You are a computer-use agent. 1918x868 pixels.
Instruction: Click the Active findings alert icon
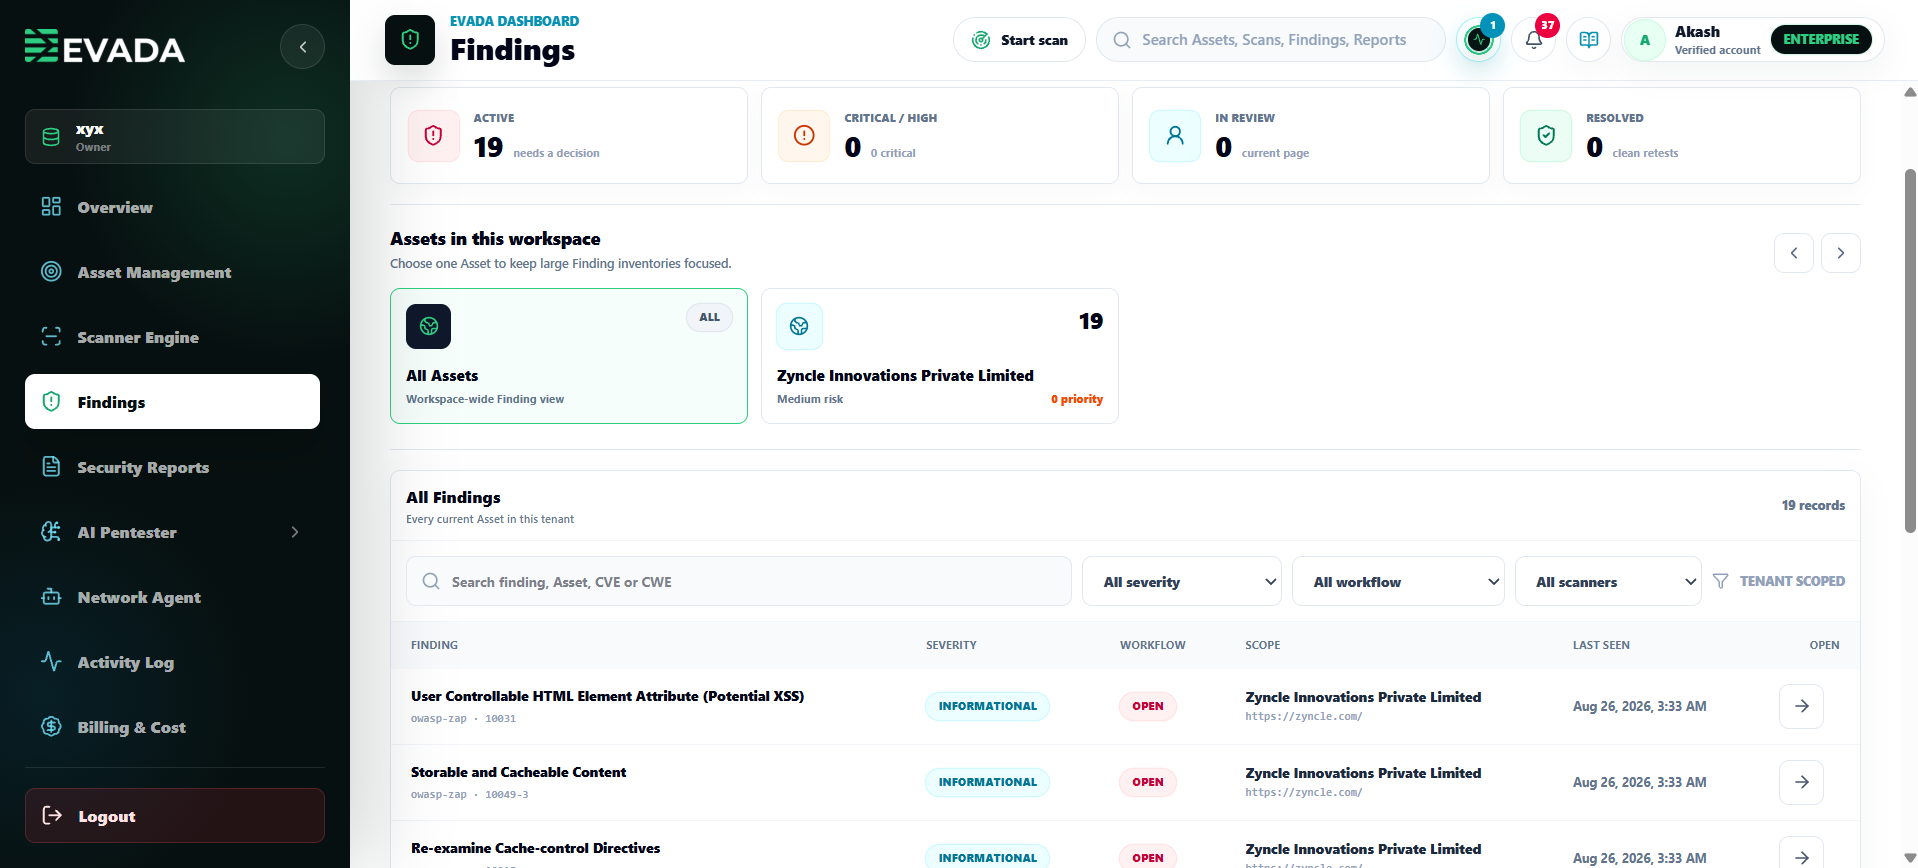click(x=433, y=135)
